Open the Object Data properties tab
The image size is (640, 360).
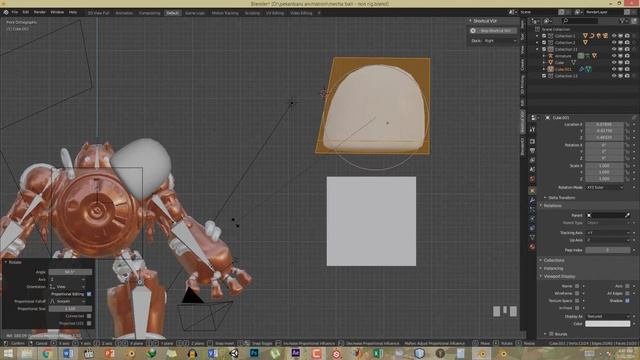(532, 238)
